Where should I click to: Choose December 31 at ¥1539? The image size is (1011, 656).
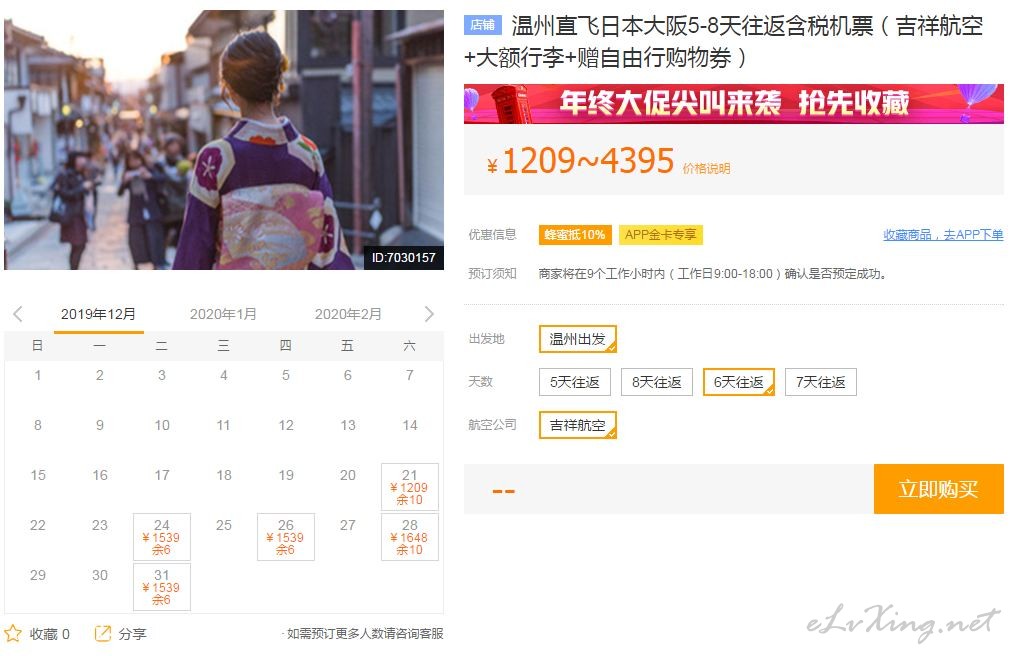(162, 586)
